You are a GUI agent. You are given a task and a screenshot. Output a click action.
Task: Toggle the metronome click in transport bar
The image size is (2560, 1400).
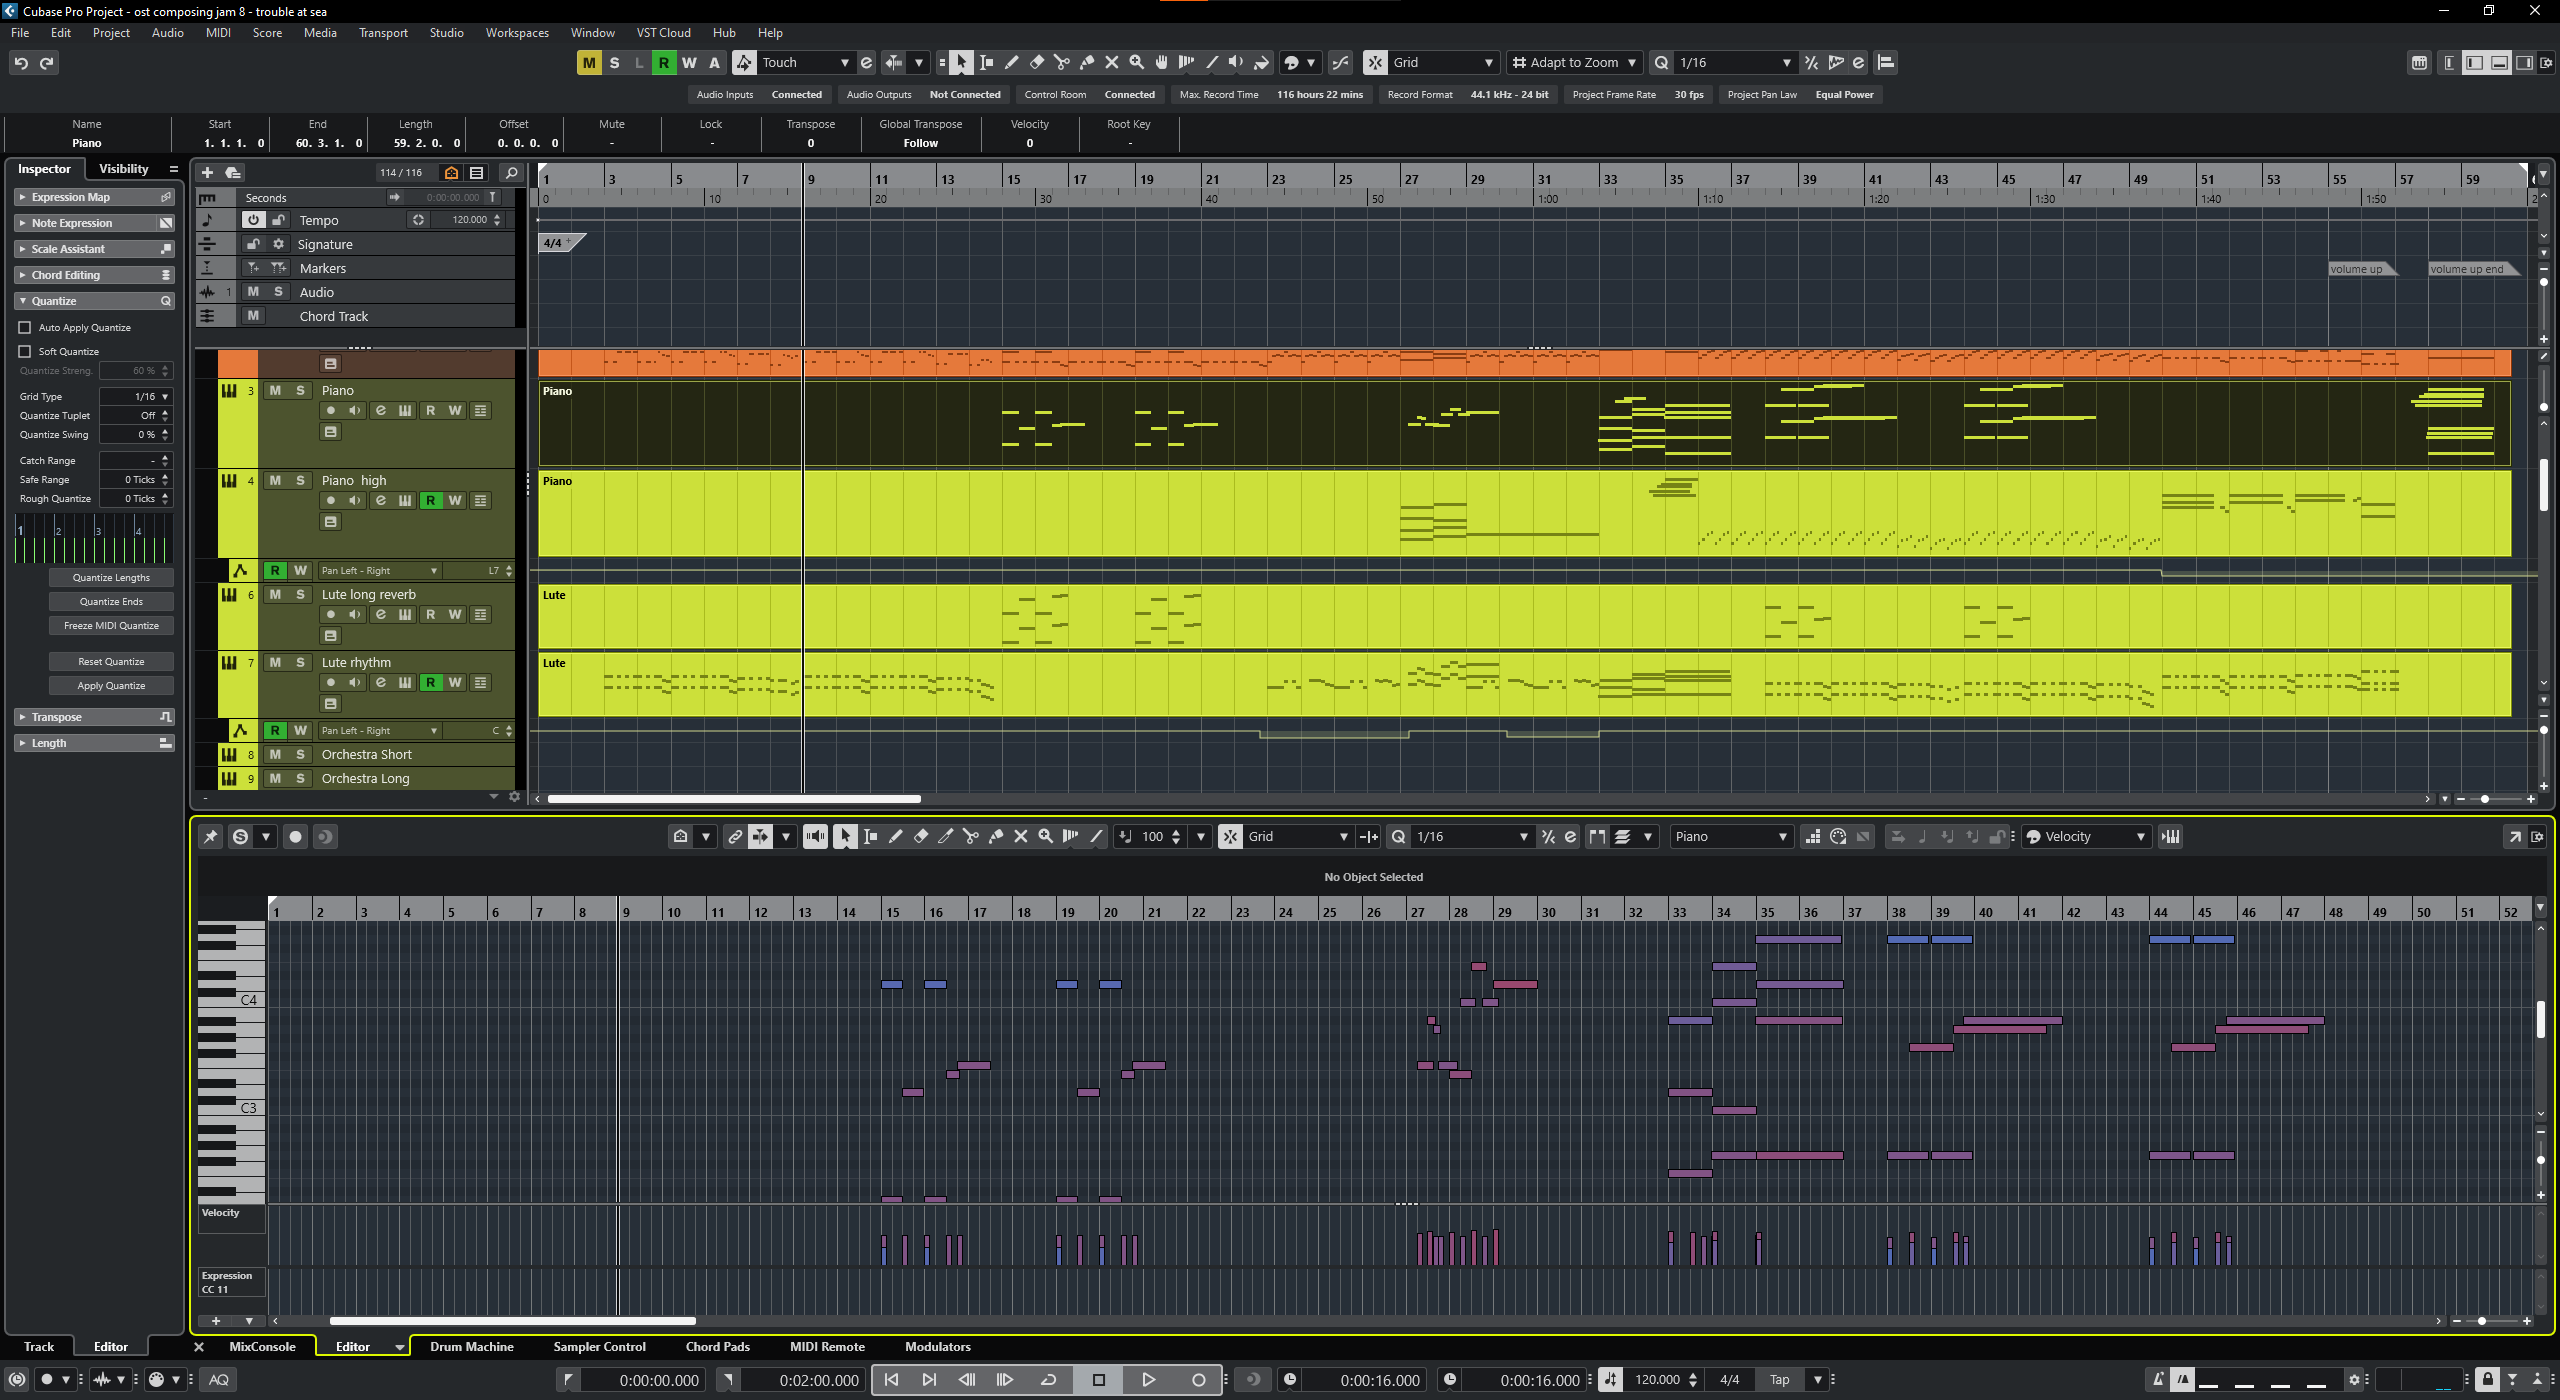[x=2158, y=1380]
